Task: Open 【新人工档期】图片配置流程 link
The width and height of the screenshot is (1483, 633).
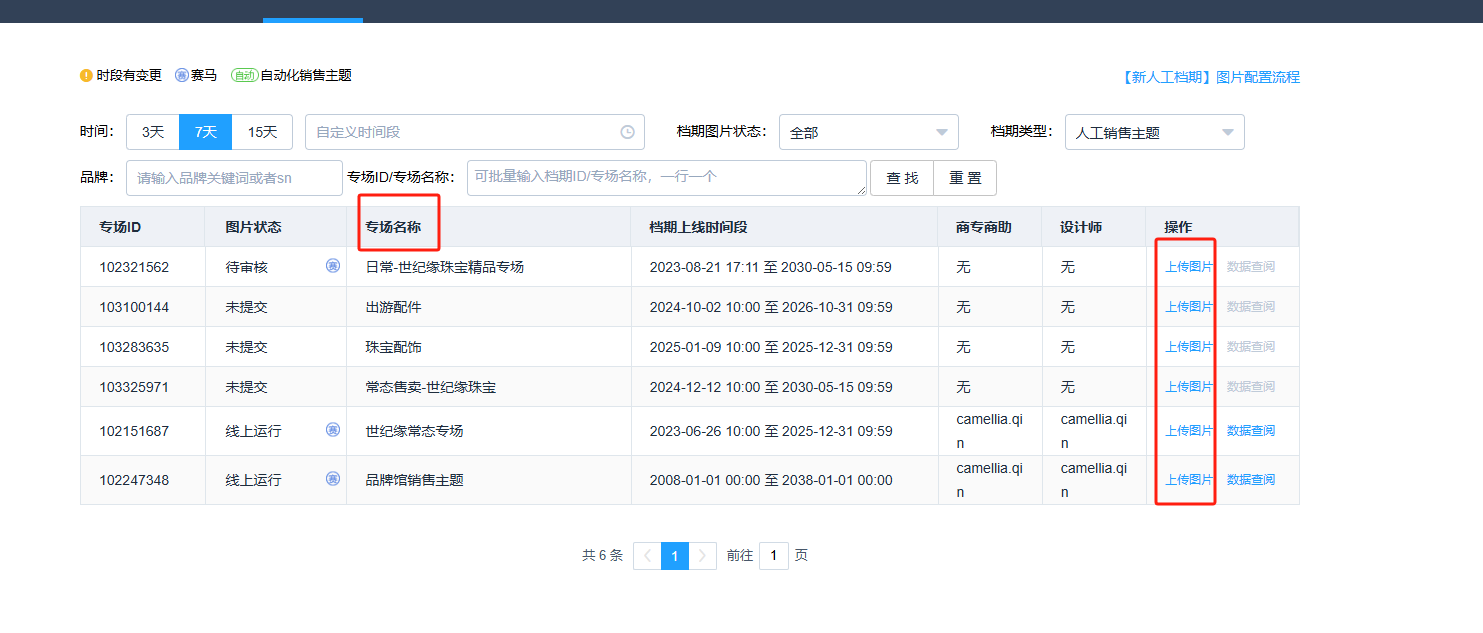Action: coord(1209,77)
